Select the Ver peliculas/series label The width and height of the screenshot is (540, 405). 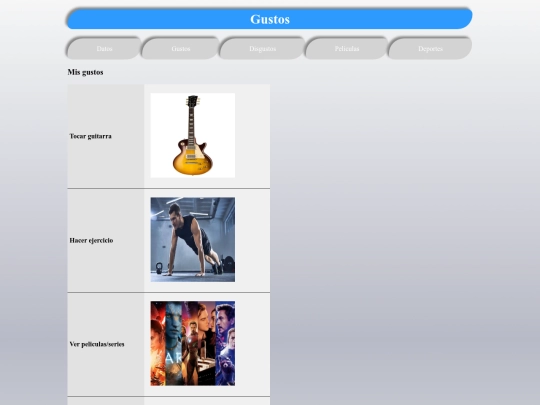[x=97, y=344]
